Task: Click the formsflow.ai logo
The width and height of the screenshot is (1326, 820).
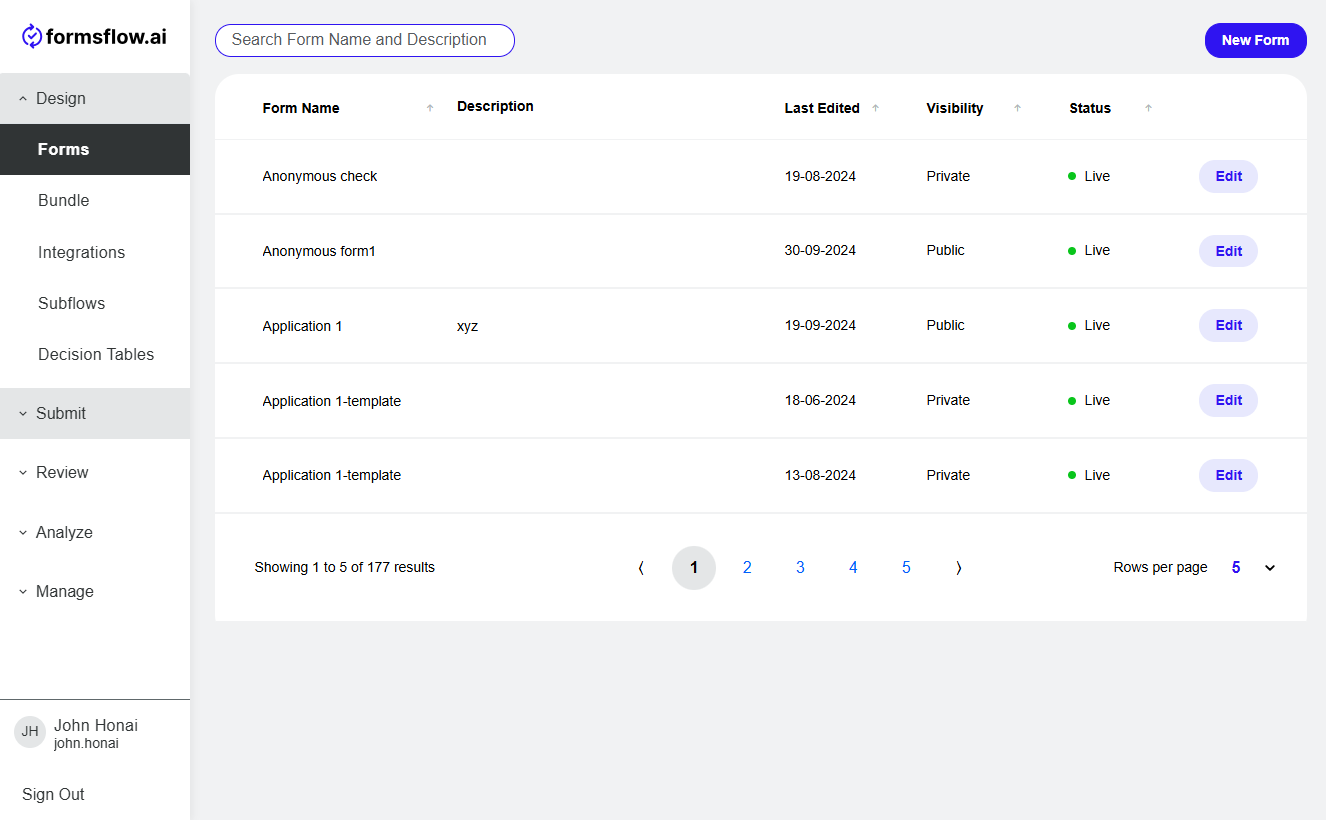Action: 94,37
